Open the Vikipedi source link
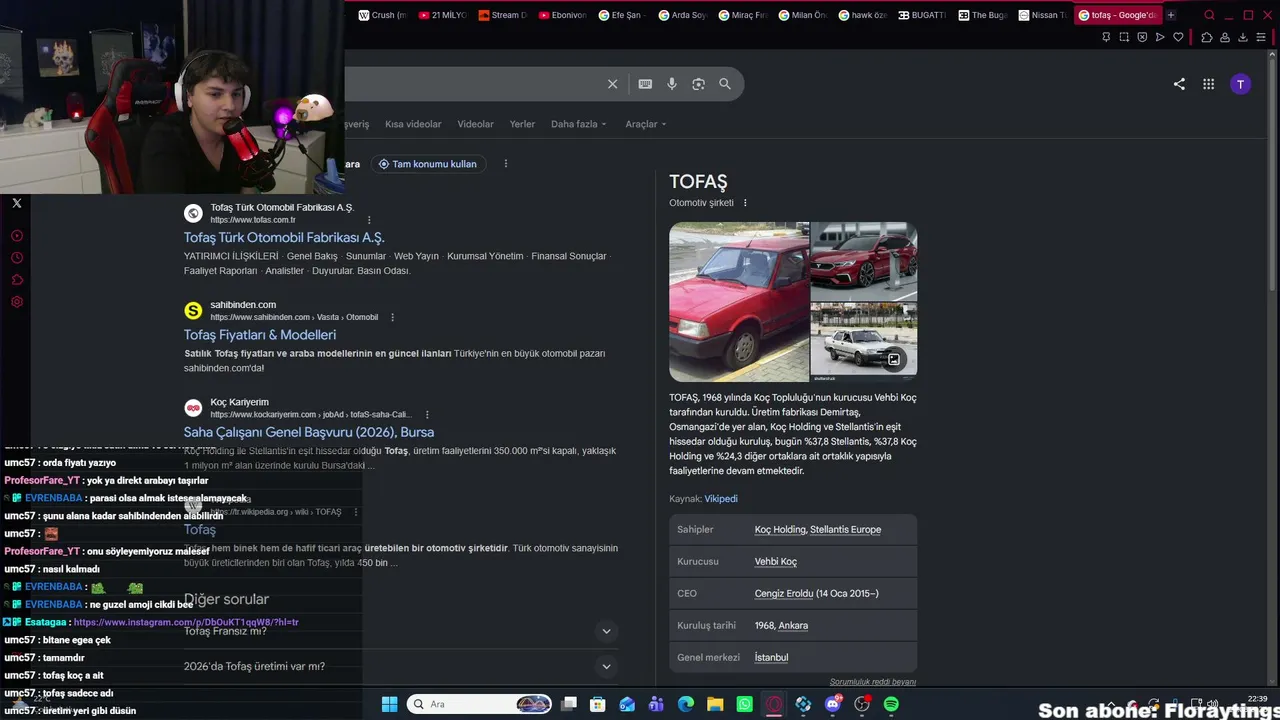The width and height of the screenshot is (1280, 720). pos(721,499)
